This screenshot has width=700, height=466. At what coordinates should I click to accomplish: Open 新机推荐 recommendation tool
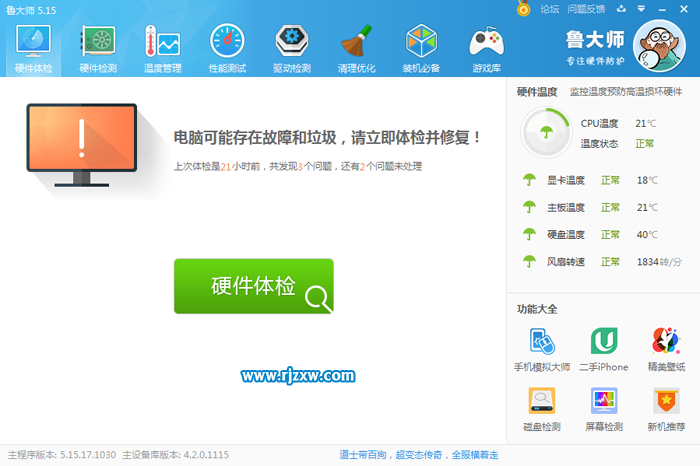pyautogui.click(x=666, y=409)
